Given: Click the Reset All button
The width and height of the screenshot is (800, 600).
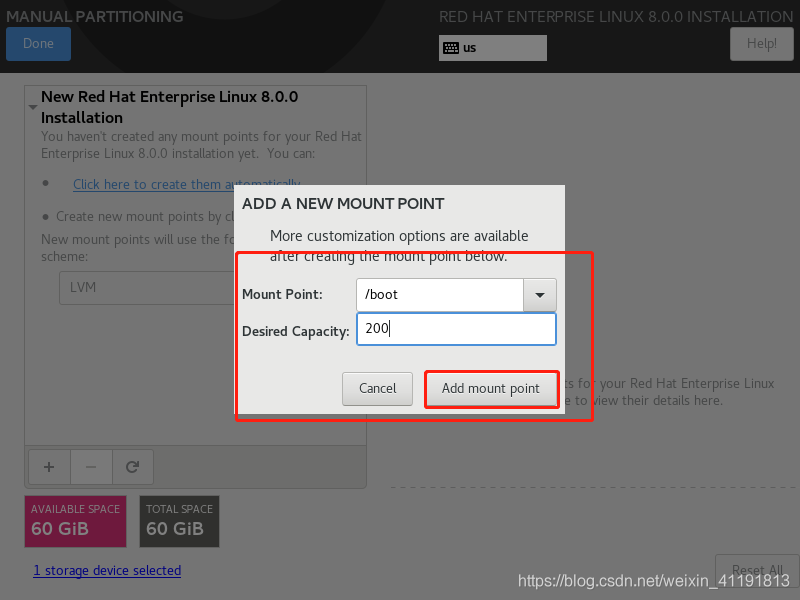Looking at the screenshot, I should tap(757, 570).
